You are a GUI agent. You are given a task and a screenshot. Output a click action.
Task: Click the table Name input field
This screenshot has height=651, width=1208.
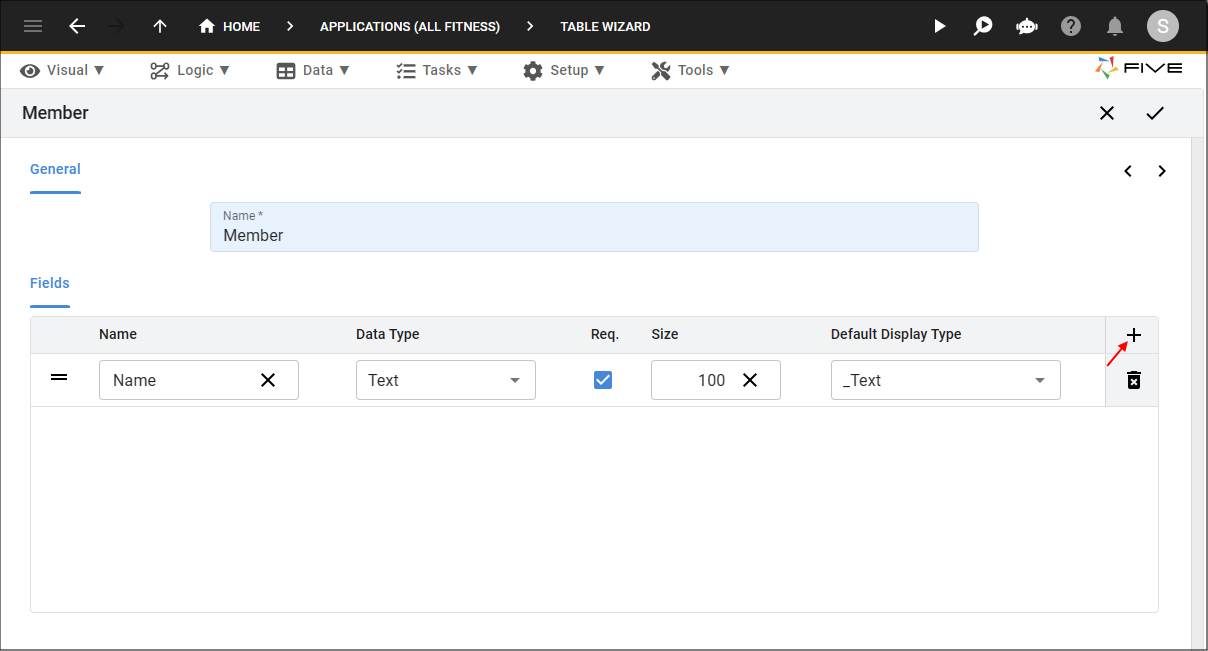tap(594, 227)
